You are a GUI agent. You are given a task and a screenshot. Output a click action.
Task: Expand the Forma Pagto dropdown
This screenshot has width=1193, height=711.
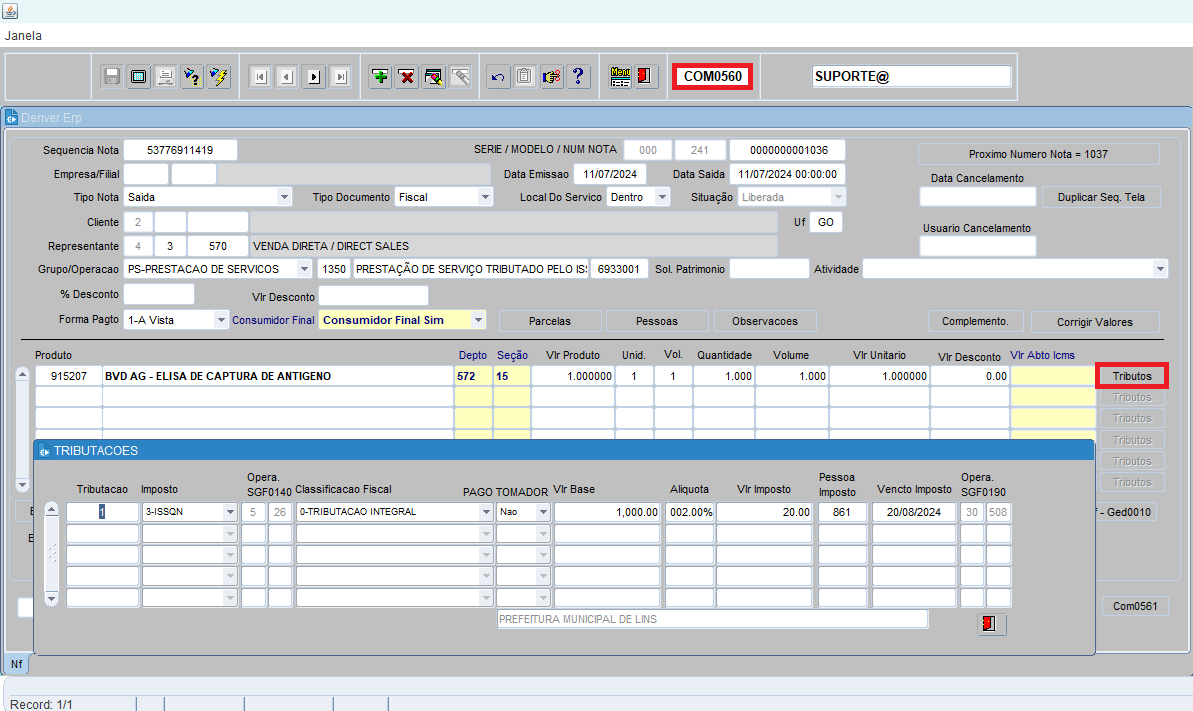point(221,321)
